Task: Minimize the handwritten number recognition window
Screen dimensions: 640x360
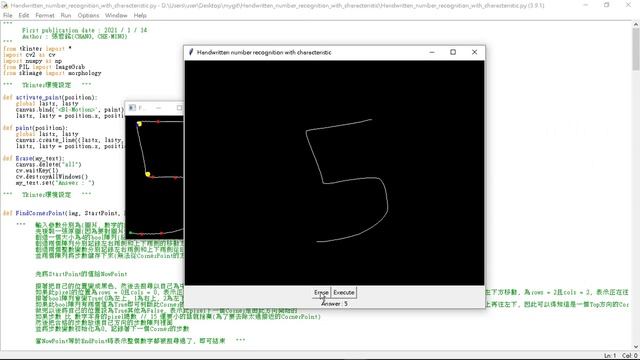Action: point(432,52)
